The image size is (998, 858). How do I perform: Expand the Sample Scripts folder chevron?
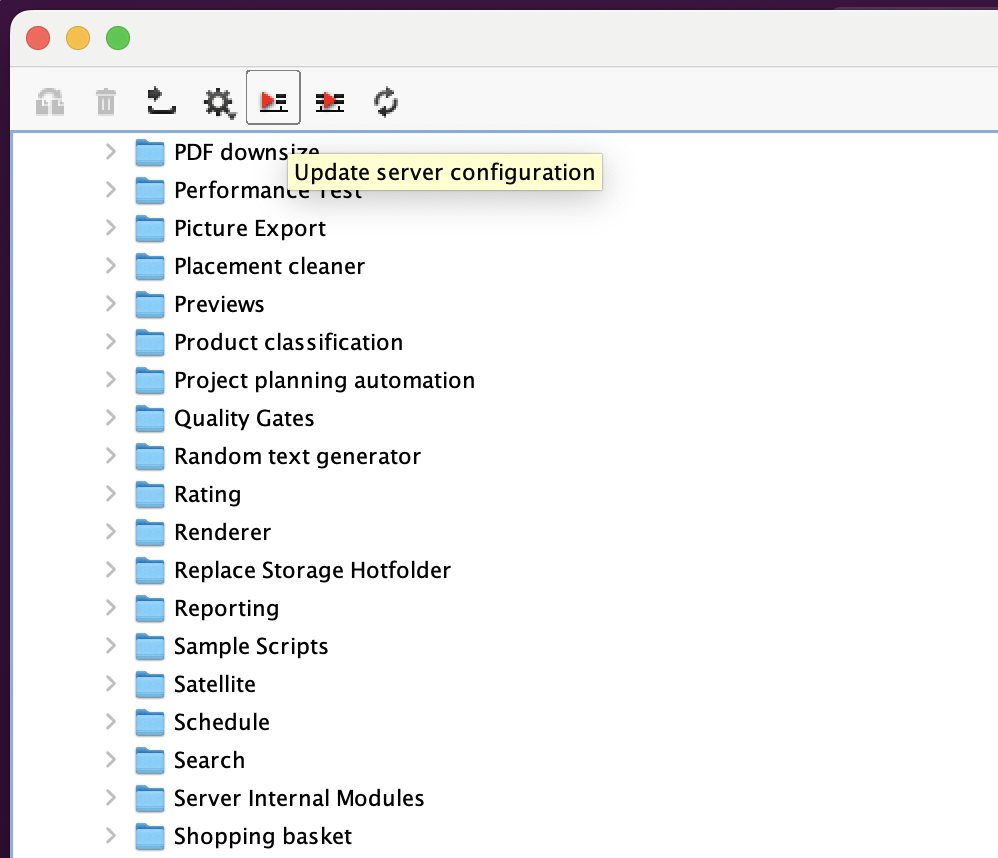pos(111,646)
